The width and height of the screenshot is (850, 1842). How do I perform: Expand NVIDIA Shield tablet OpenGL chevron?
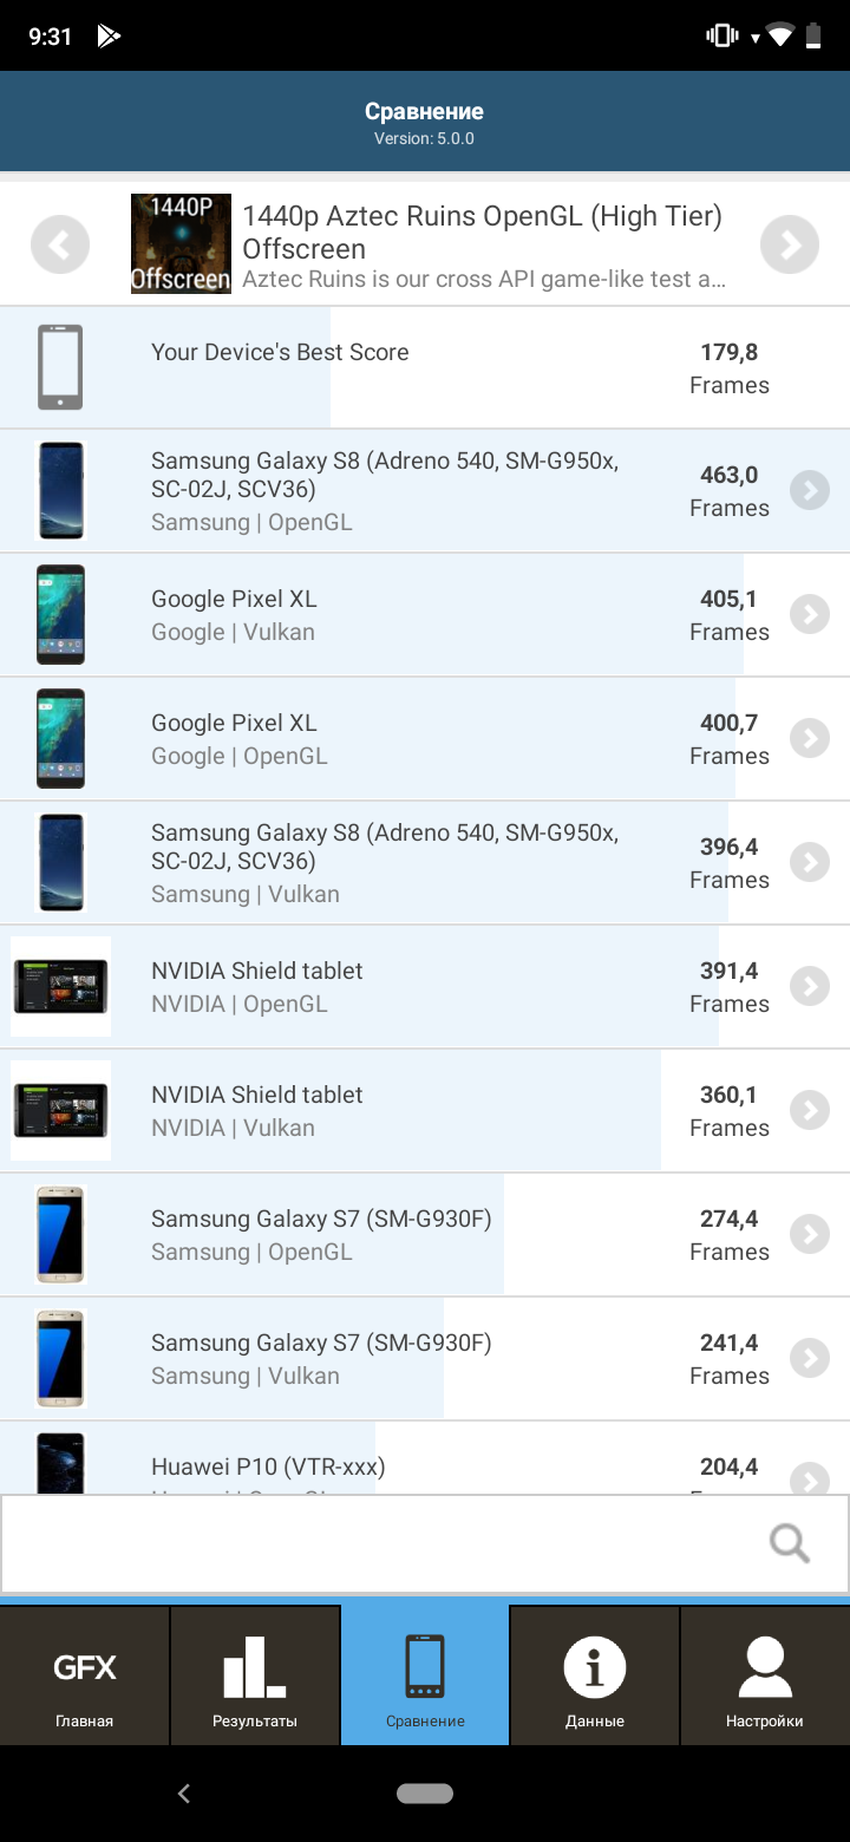809,986
